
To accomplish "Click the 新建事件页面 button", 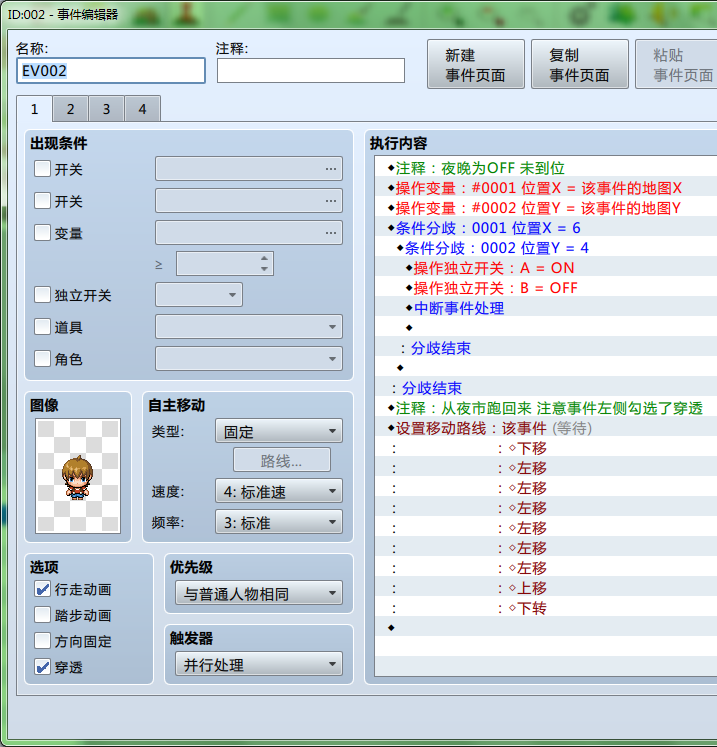I will [475, 65].
